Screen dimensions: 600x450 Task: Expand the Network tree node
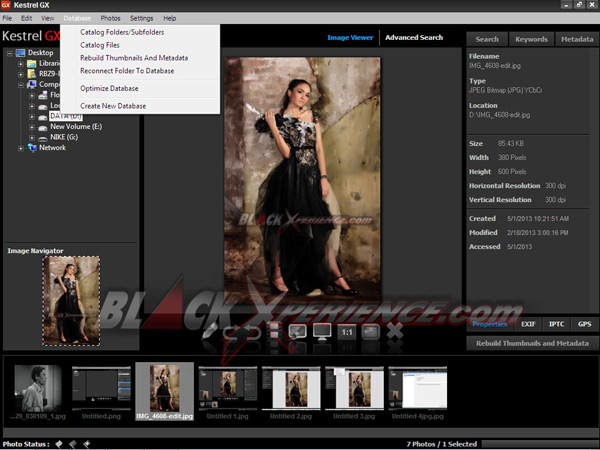pyautogui.click(x=21, y=148)
